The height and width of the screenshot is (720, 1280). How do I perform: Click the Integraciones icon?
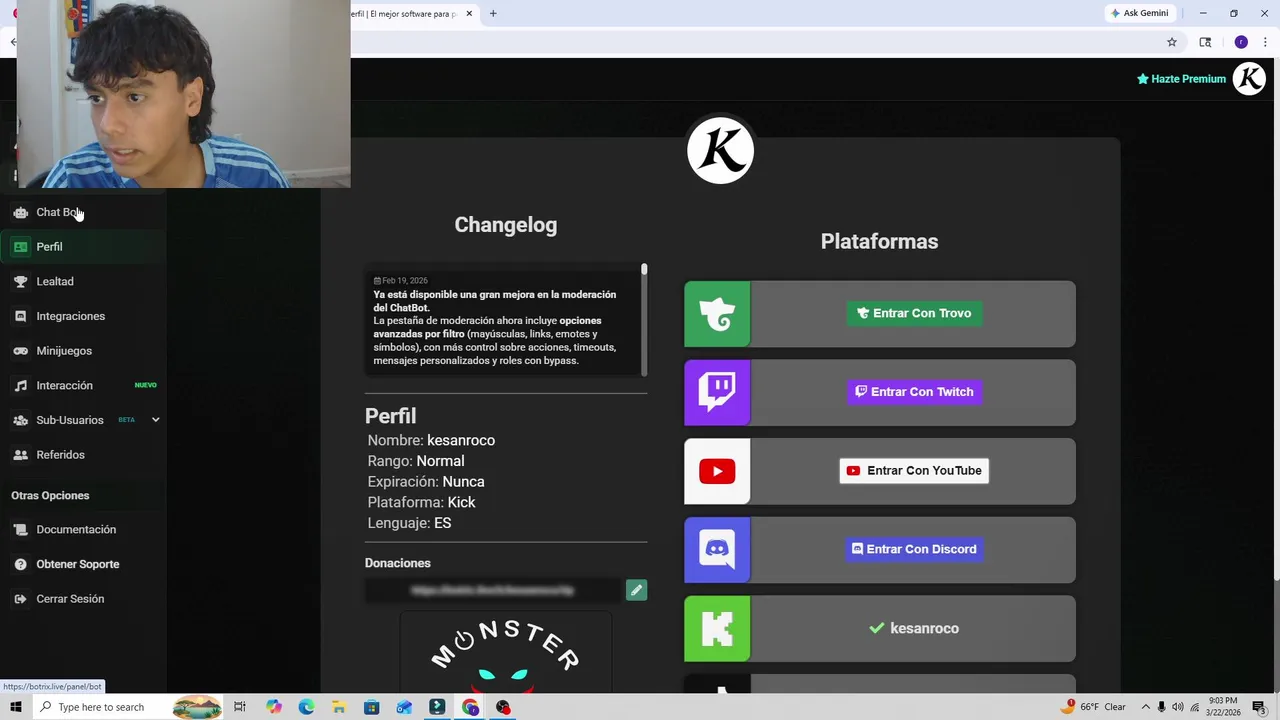coord(20,316)
